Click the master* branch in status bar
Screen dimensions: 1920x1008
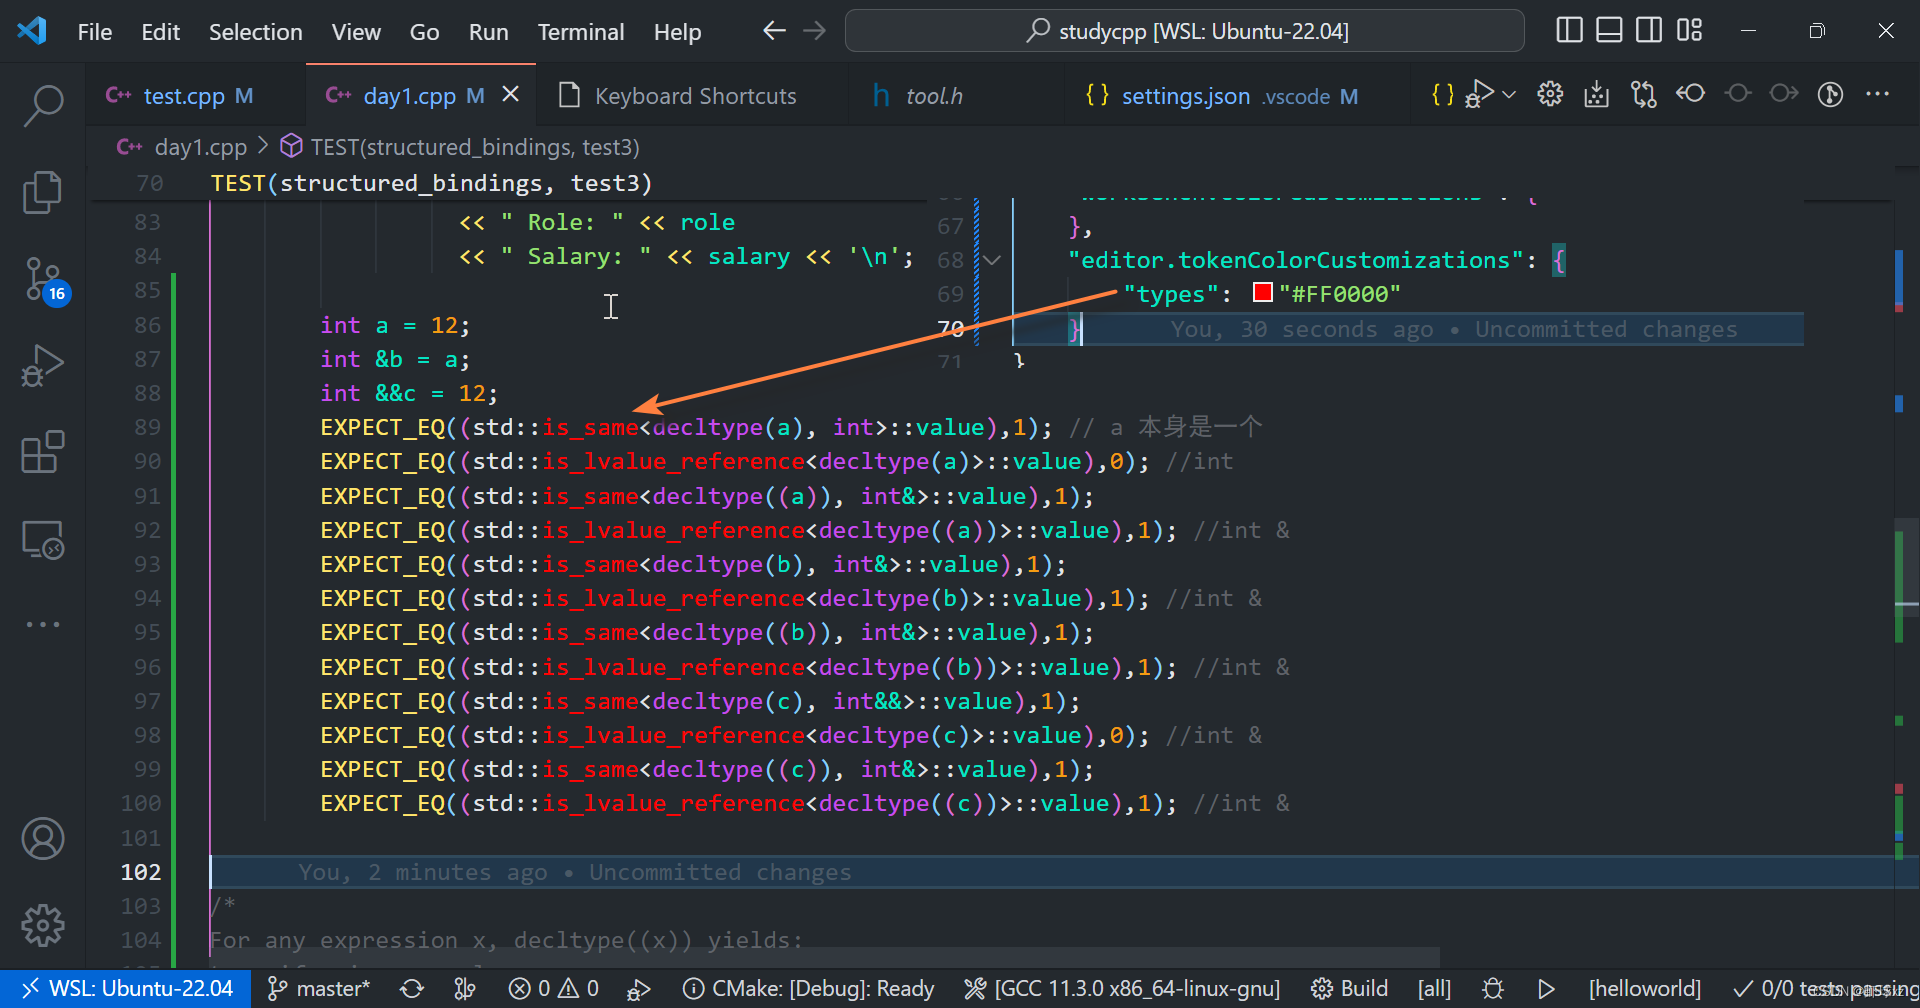tap(319, 988)
